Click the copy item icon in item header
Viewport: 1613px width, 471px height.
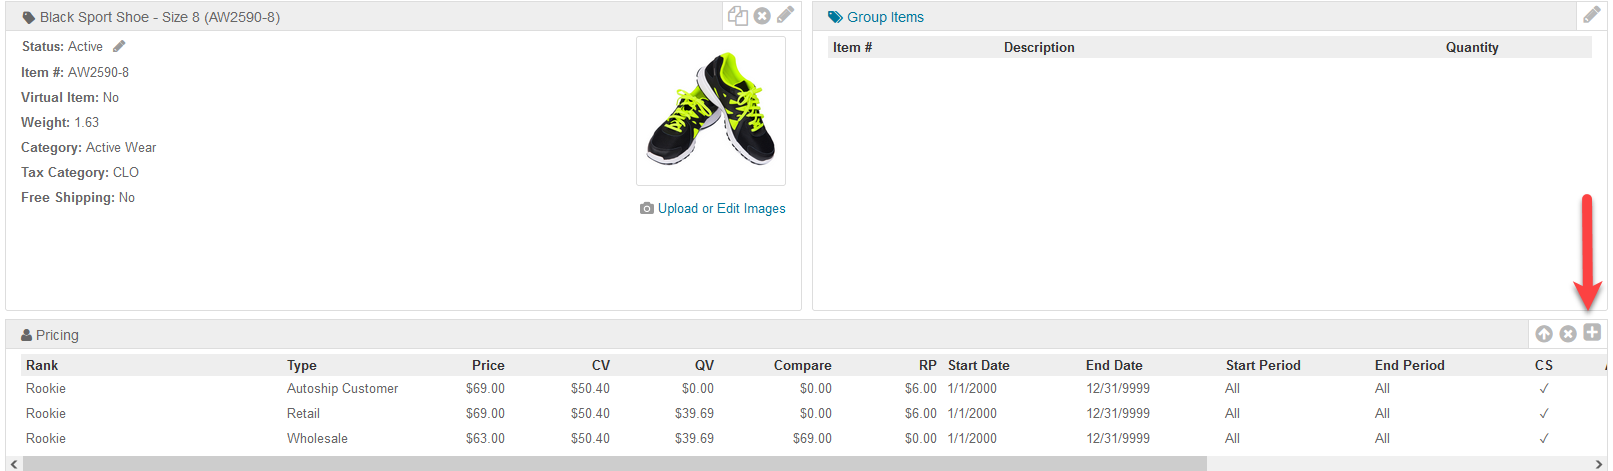click(738, 16)
